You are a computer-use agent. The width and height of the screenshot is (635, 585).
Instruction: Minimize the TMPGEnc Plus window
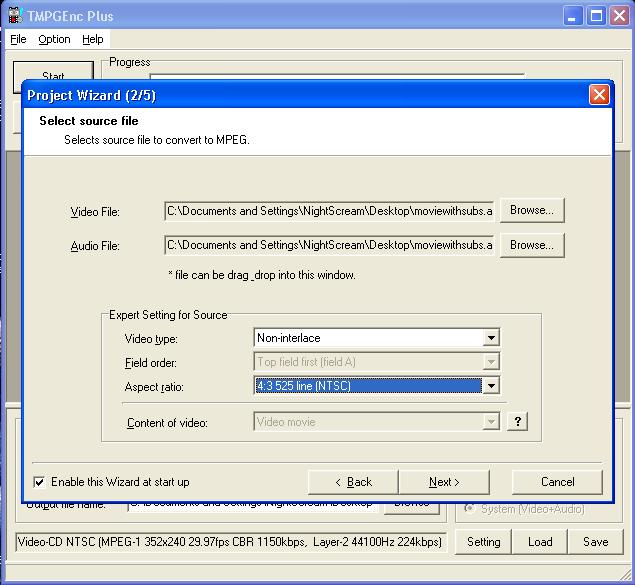tap(572, 16)
